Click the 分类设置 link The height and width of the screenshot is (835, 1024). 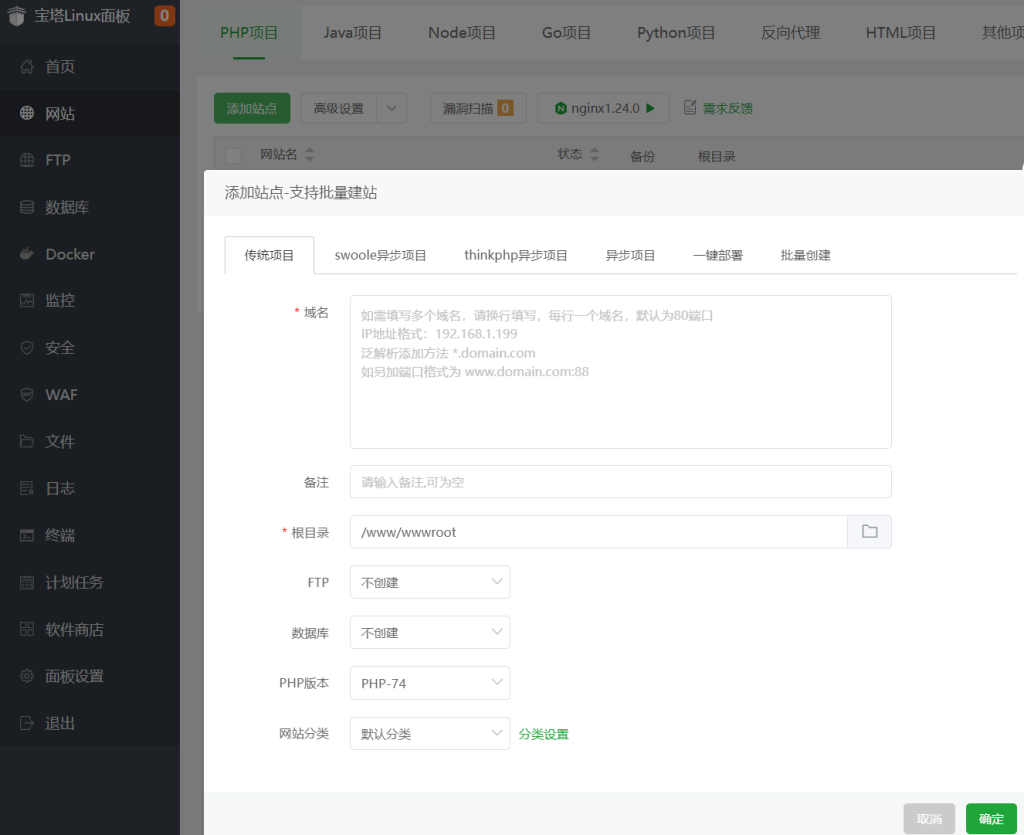(543, 734)
